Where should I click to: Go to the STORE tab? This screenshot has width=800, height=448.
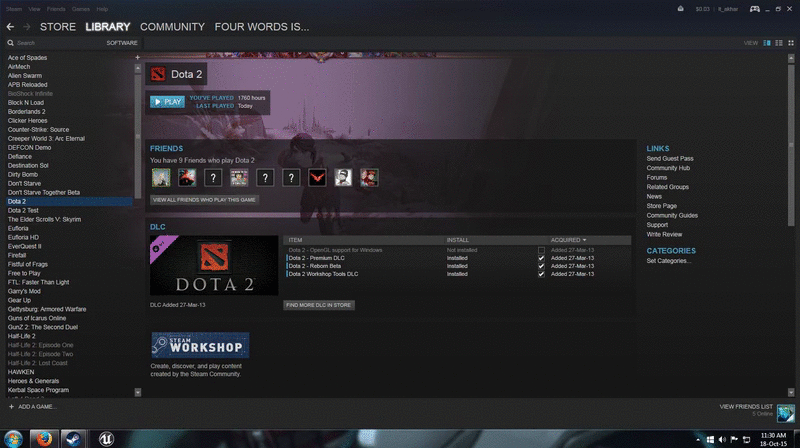pyautogui.click(x=58, y=27)
